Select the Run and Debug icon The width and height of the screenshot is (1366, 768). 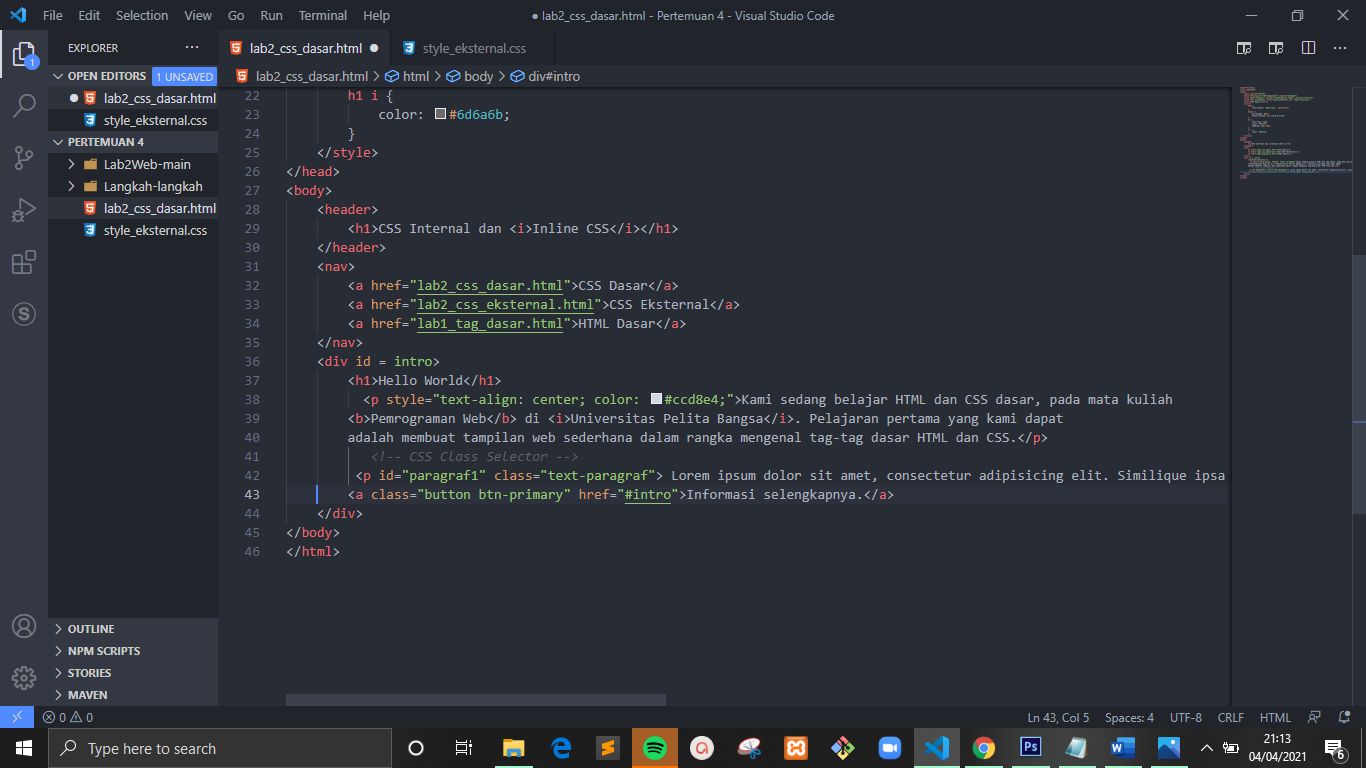[x=24, y=209]
